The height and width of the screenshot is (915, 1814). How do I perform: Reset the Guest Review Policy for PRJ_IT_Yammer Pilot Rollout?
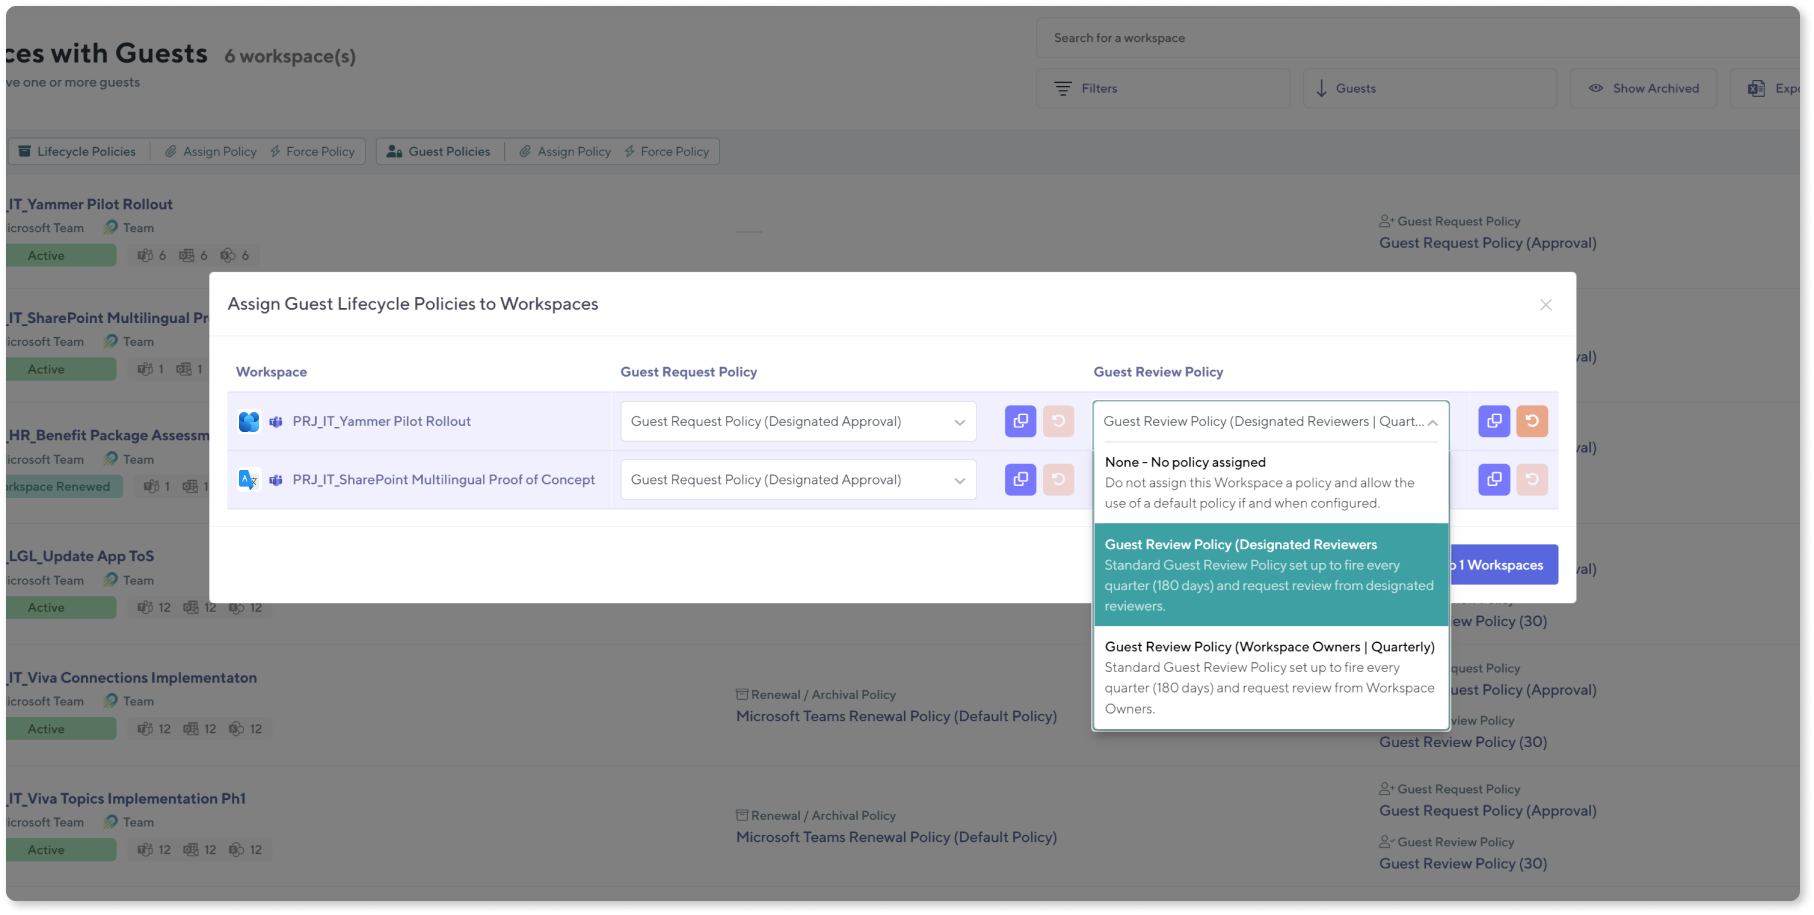pos(1533,421)
